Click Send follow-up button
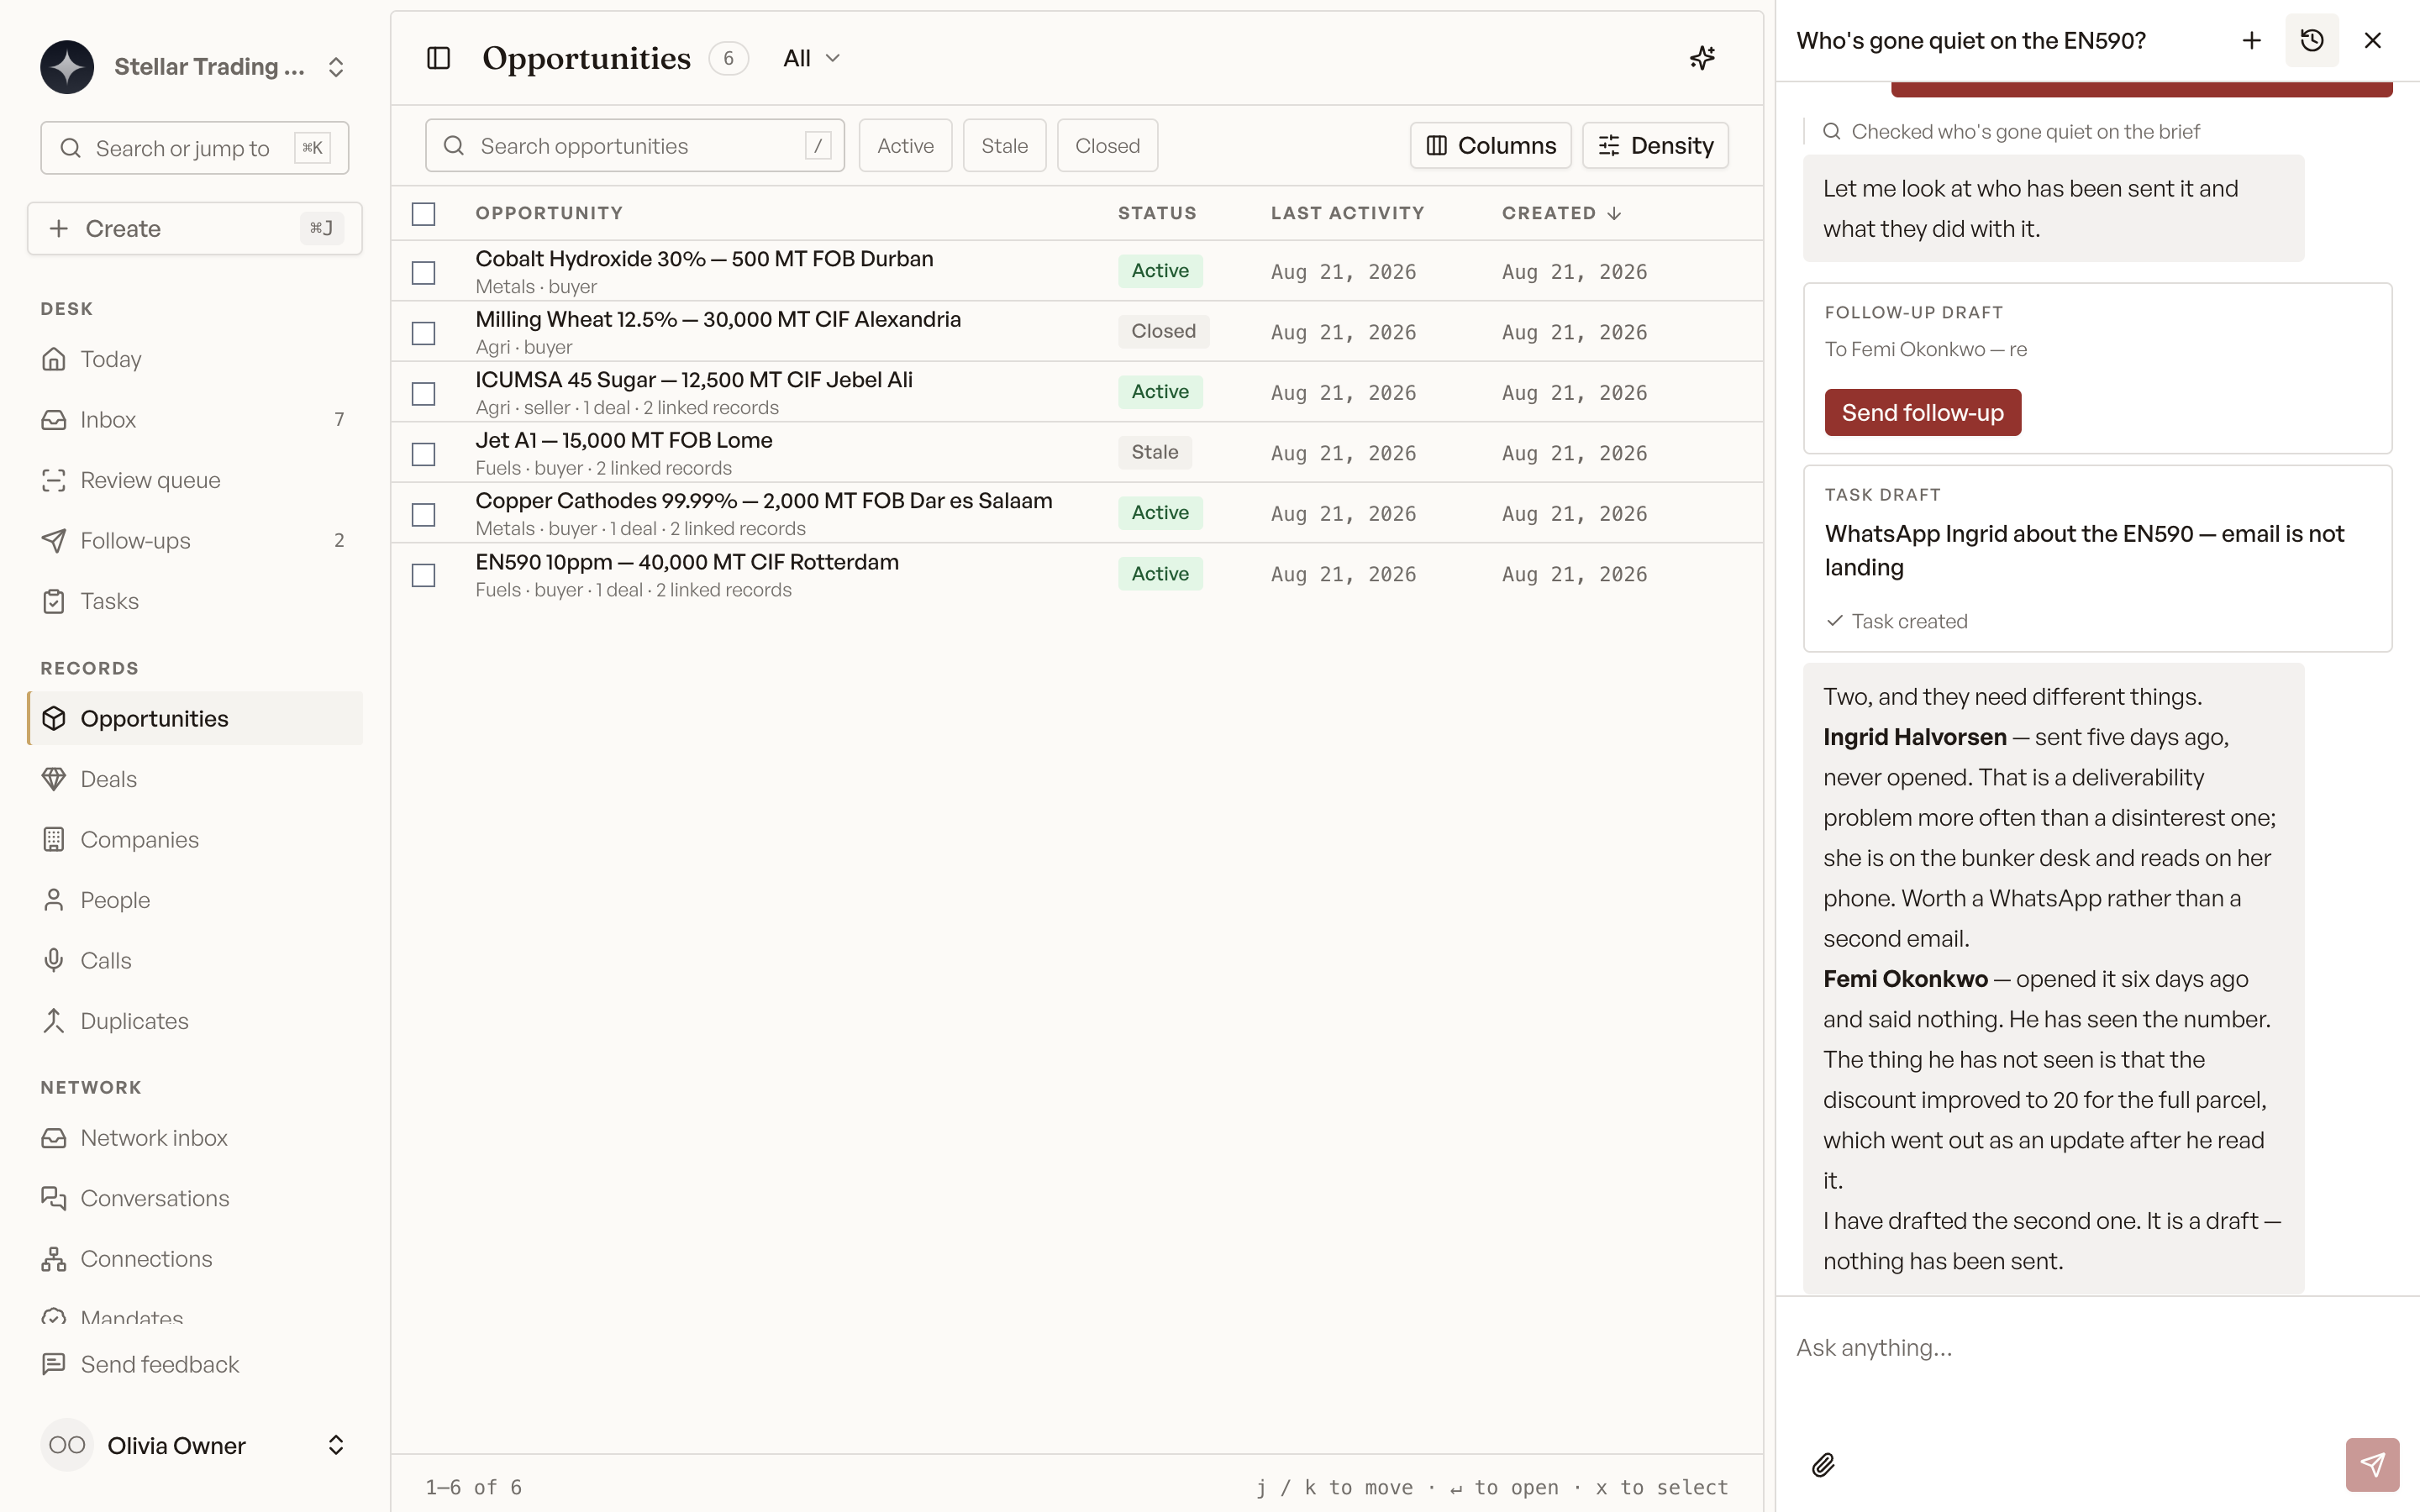2420x1512 pixels. click(1922, 412)
